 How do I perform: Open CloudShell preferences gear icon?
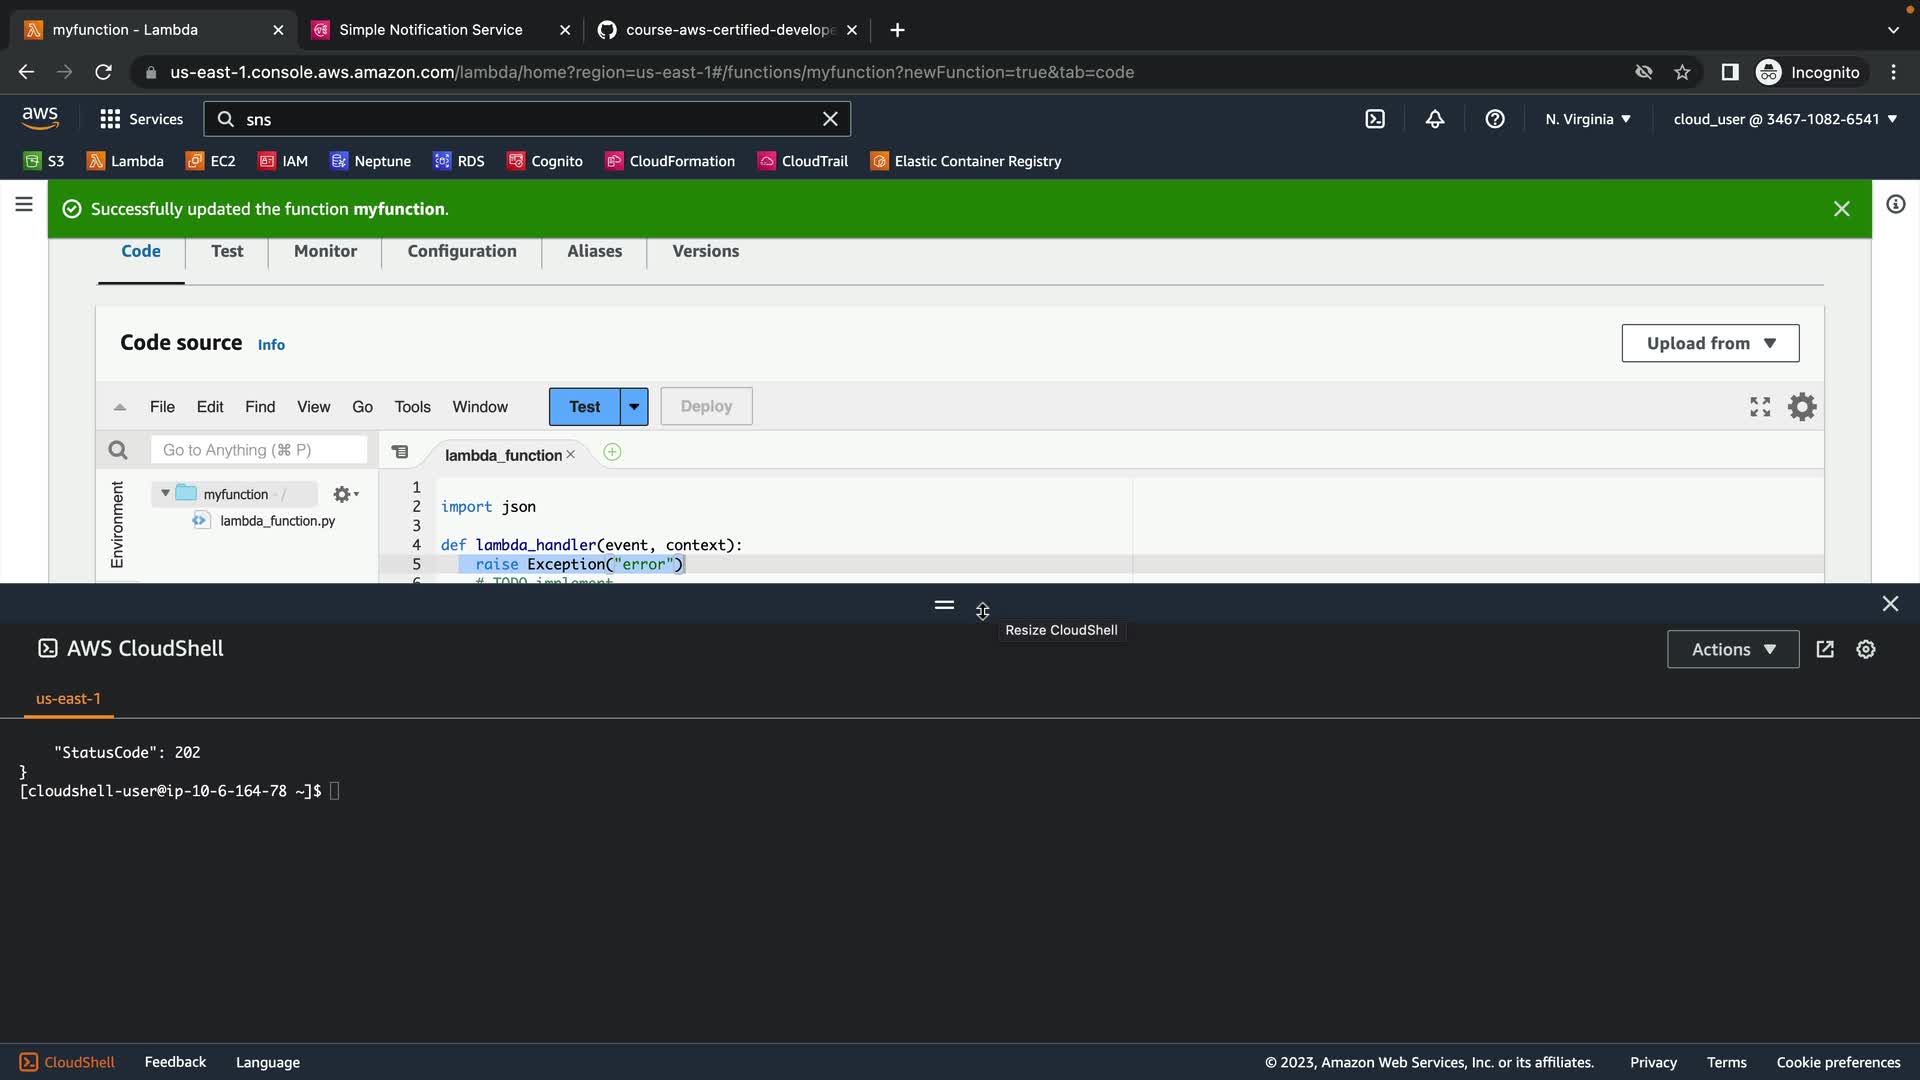point(1866,649)
